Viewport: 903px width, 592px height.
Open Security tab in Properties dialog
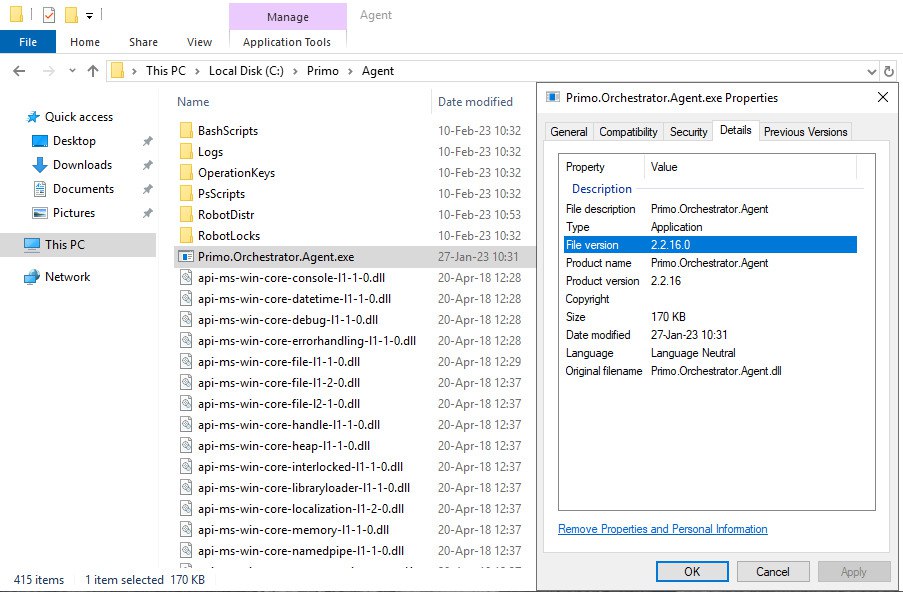point(688,132)
